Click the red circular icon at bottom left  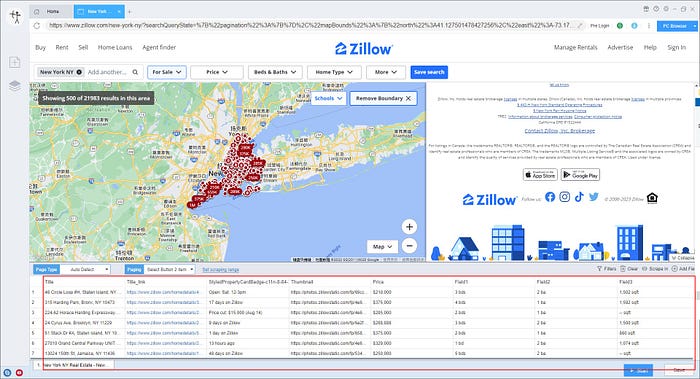[19, 372]
